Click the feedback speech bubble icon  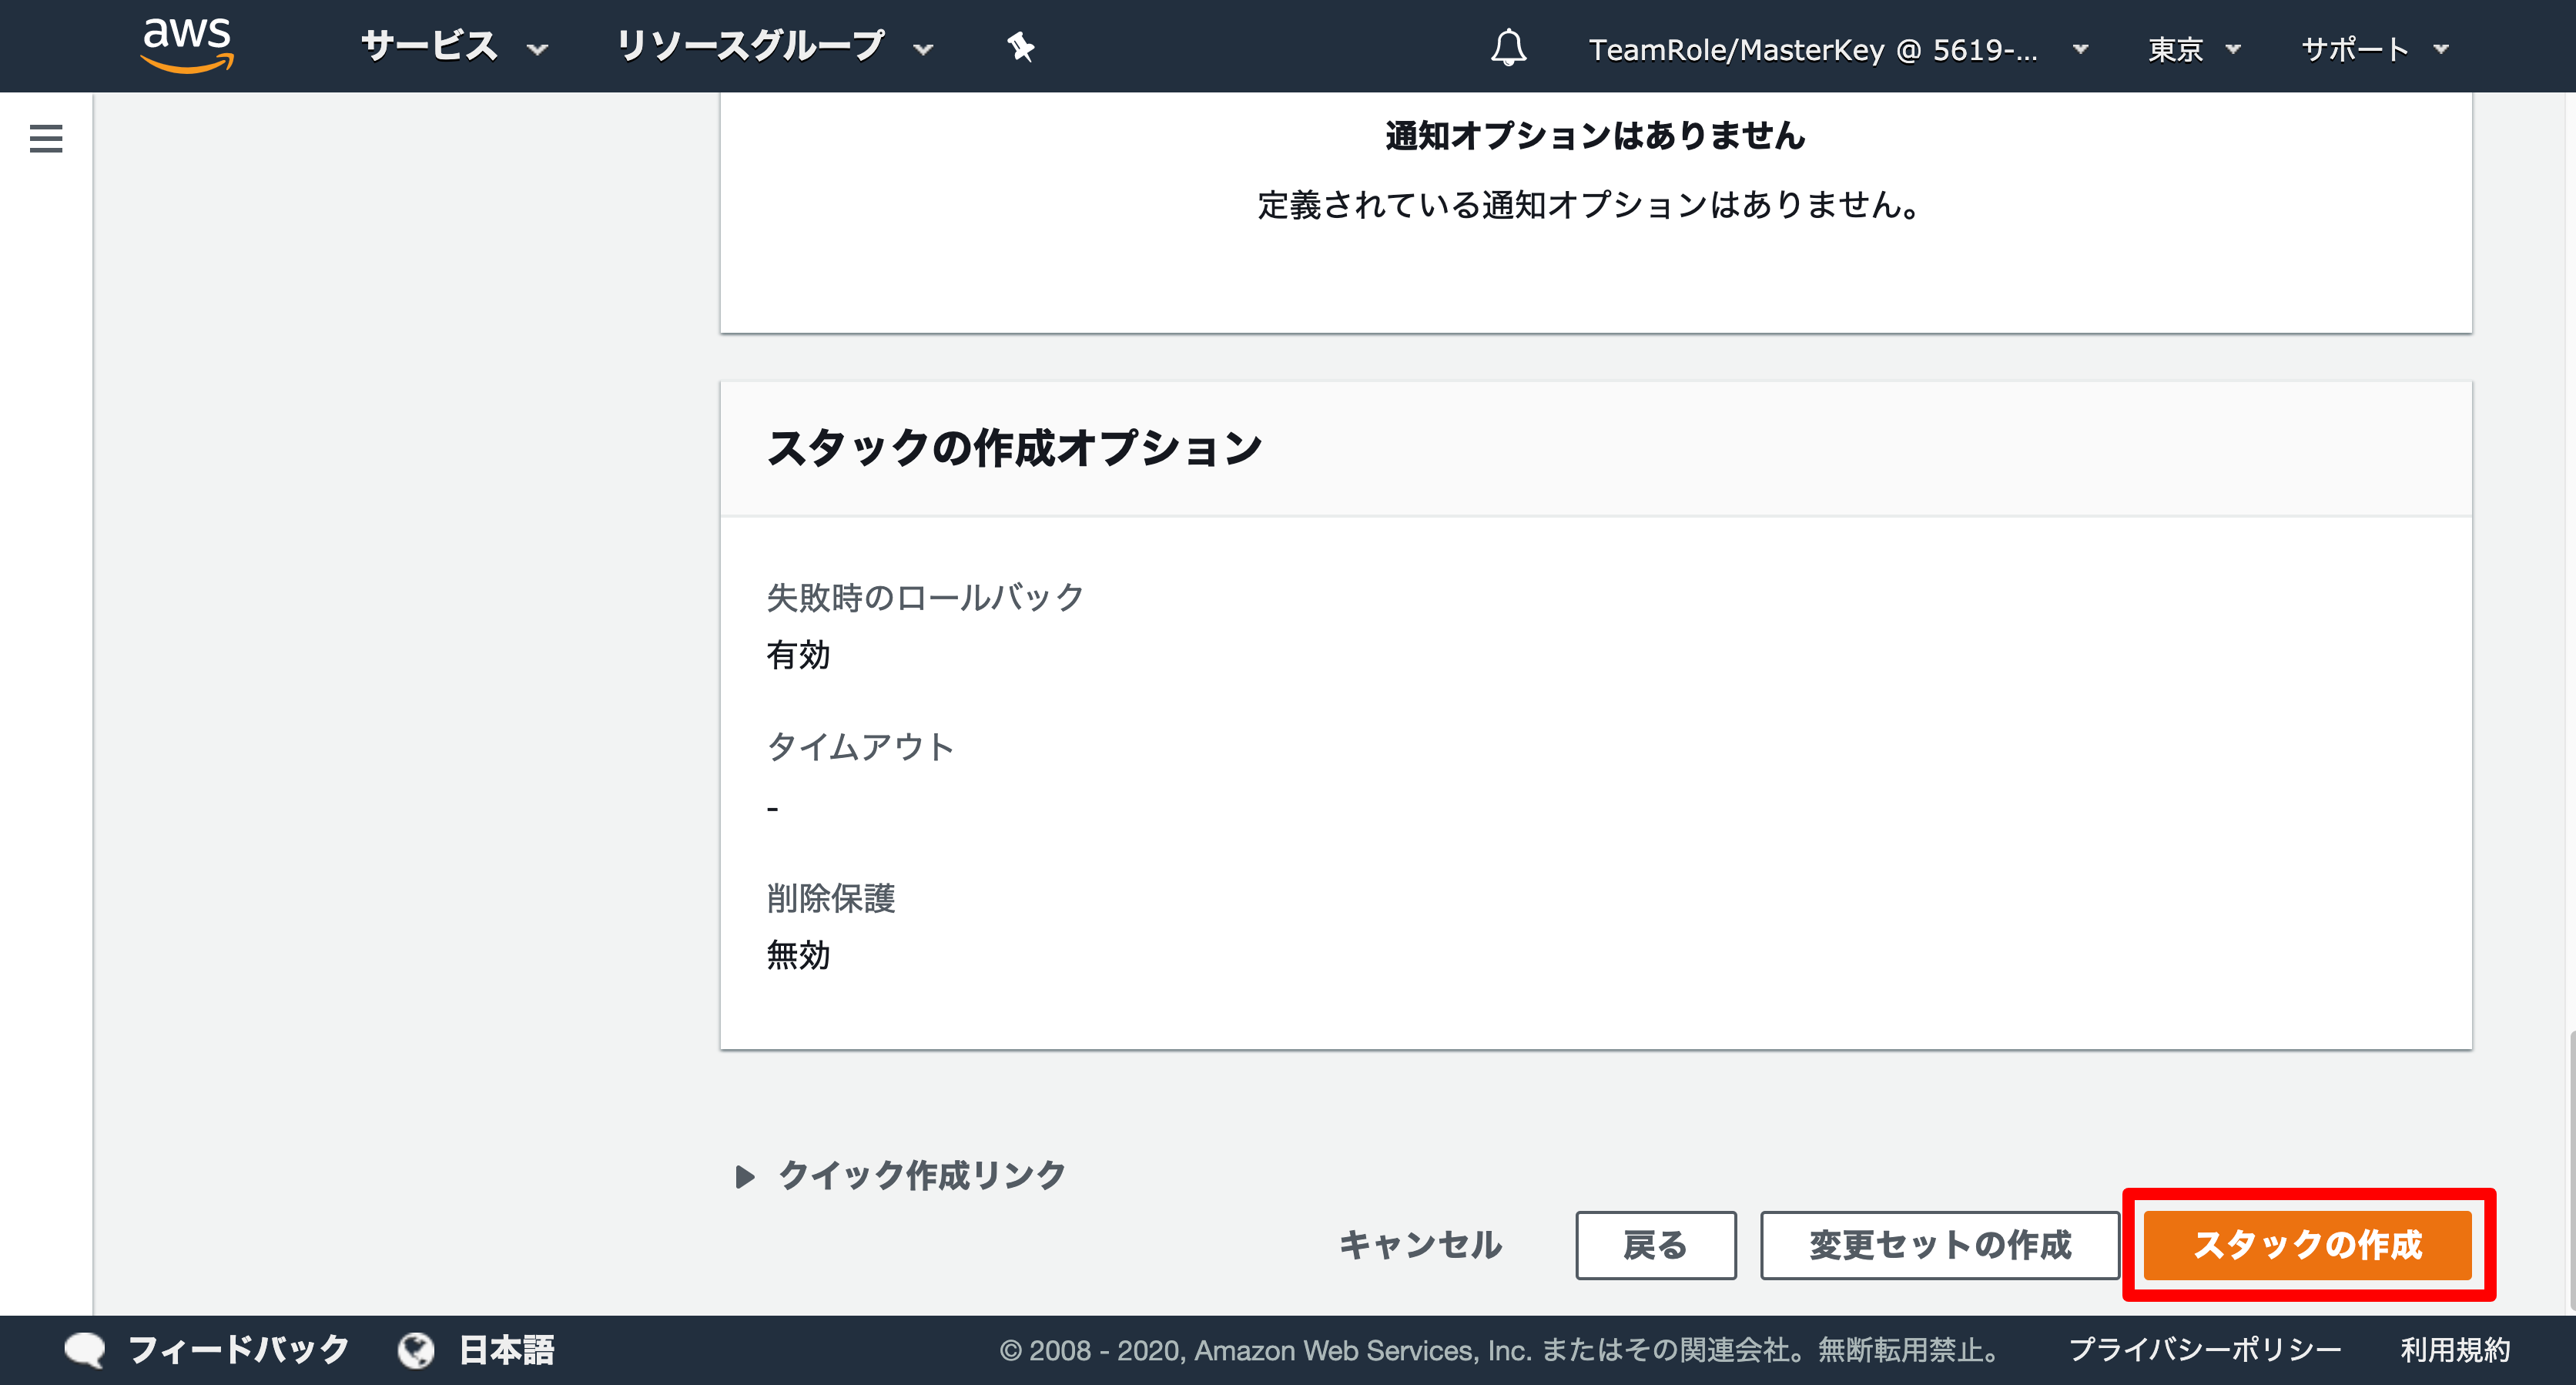[85, 1350]
